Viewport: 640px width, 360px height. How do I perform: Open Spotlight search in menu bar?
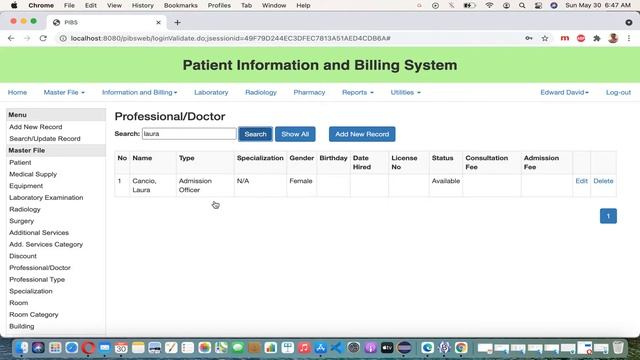(522, 5)
